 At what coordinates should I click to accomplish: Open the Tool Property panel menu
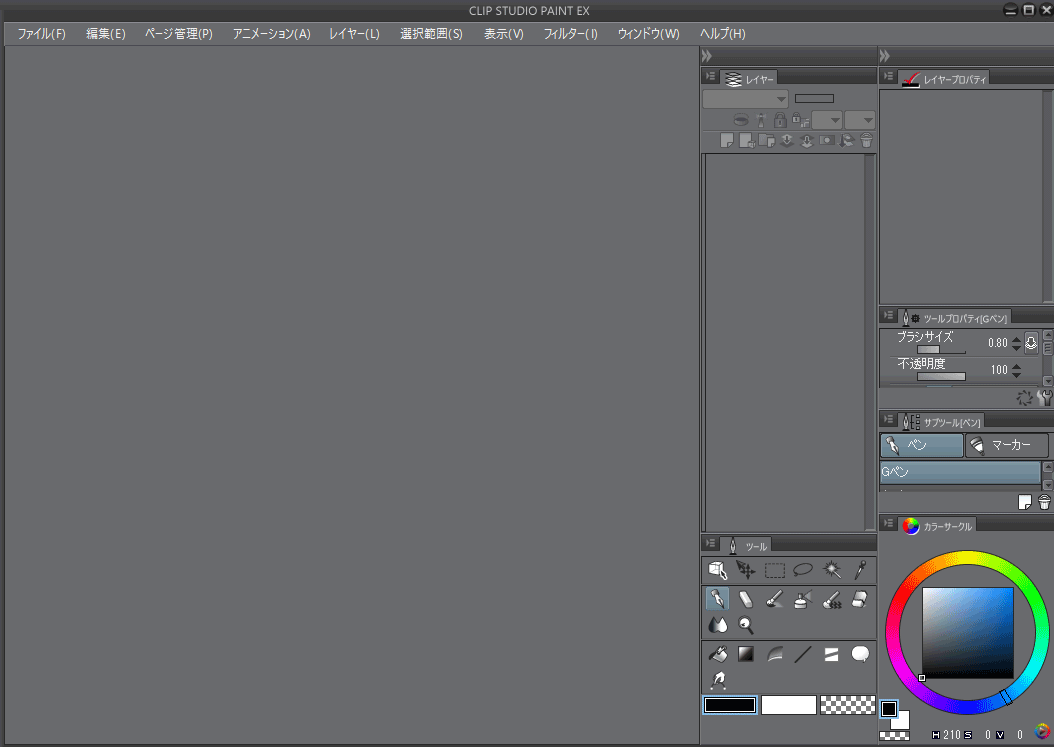point(889,316)
